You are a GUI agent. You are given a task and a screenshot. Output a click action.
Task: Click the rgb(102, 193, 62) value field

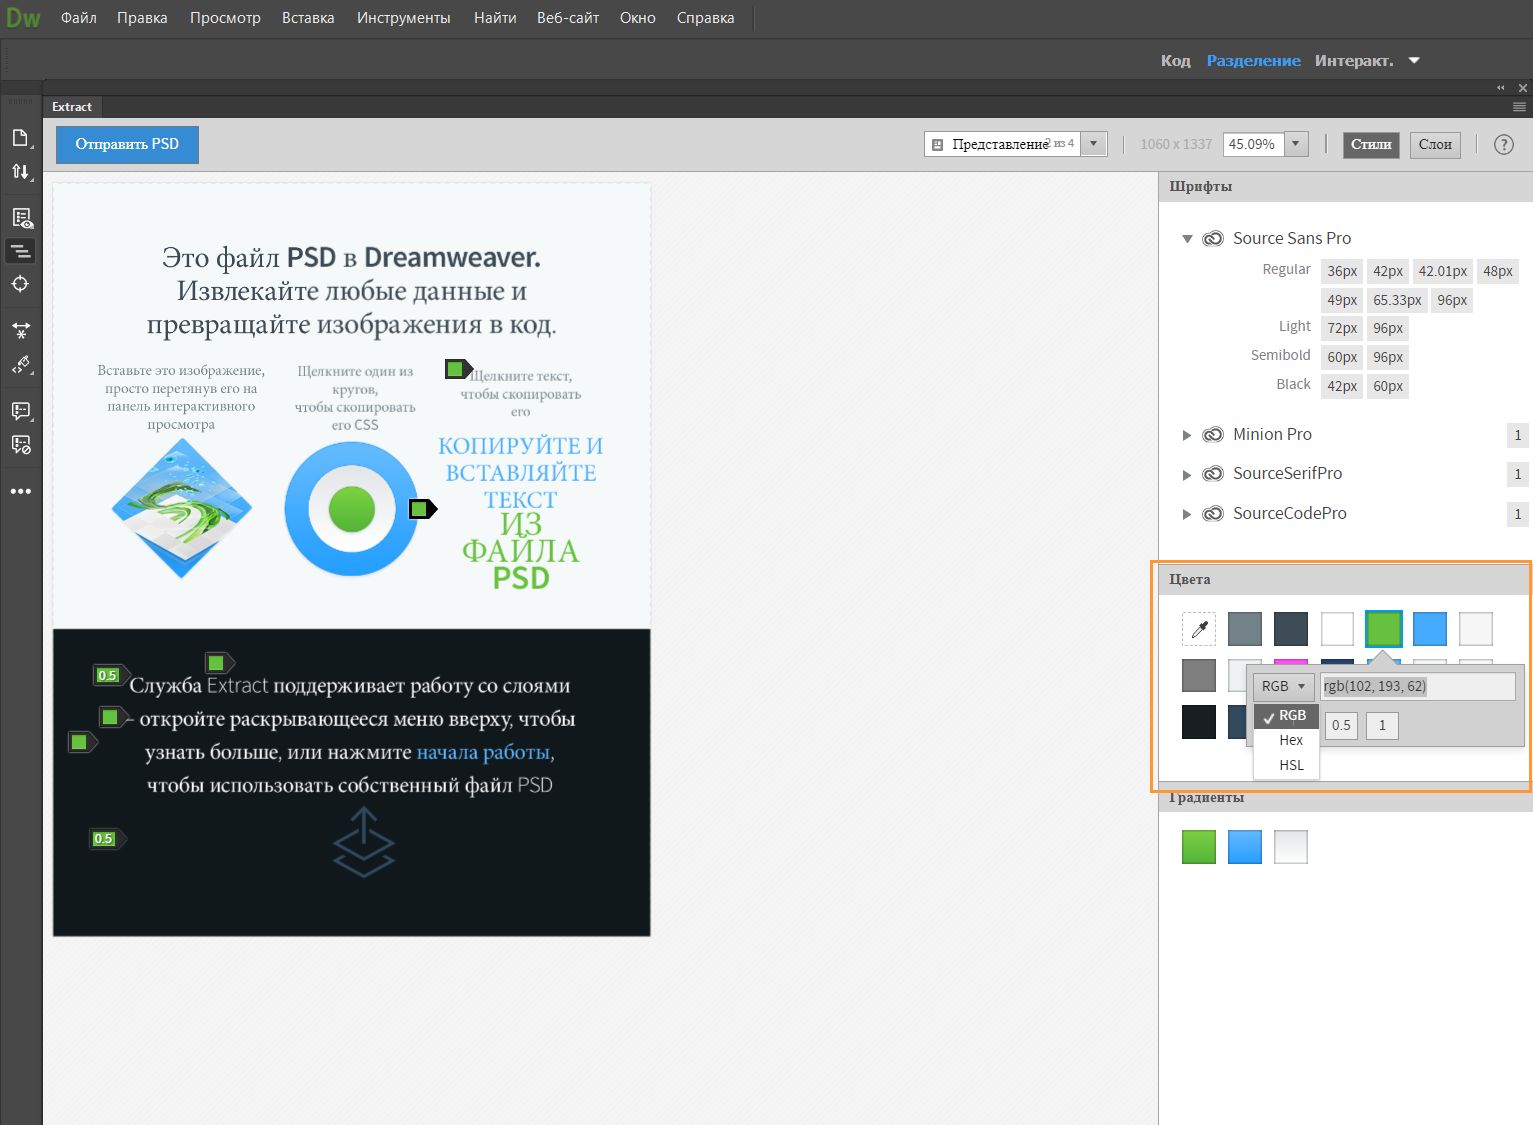[1418, 686]
